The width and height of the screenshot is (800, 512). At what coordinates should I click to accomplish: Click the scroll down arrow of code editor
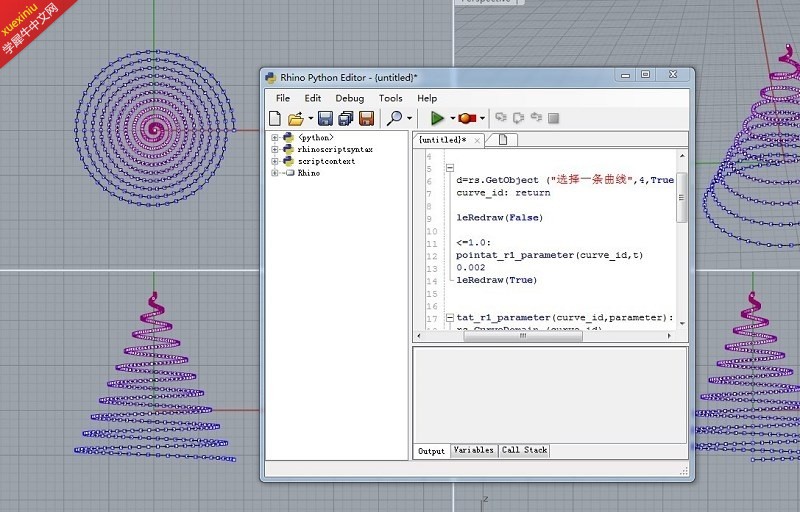point(682,323)
